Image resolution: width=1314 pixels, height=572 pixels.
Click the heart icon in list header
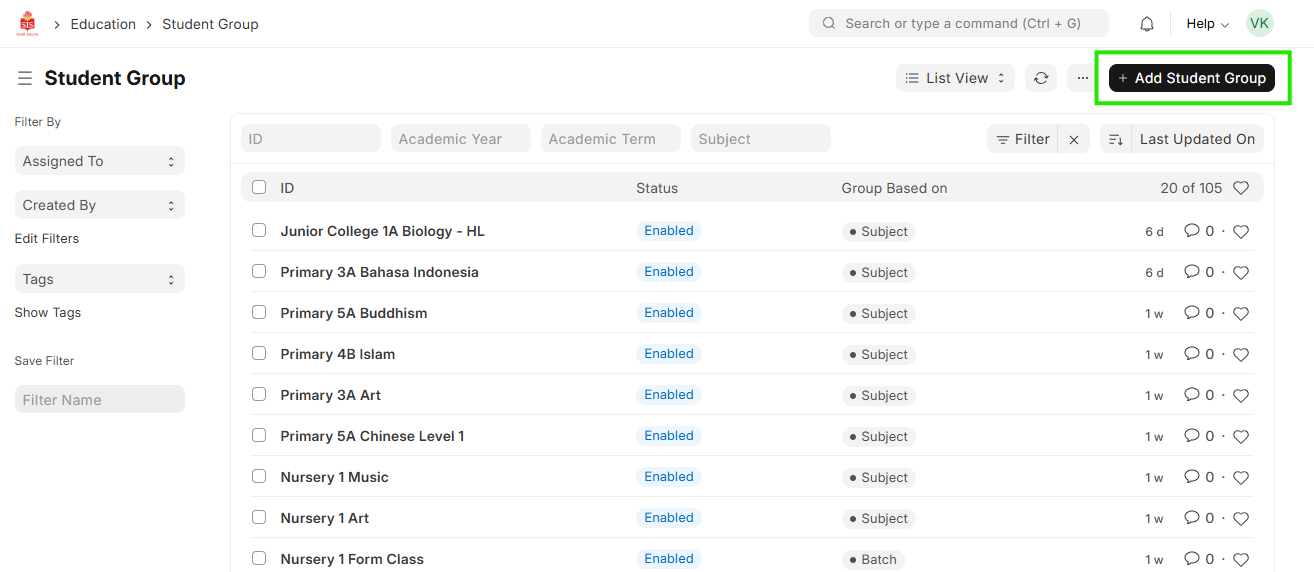pos(1241,188)
